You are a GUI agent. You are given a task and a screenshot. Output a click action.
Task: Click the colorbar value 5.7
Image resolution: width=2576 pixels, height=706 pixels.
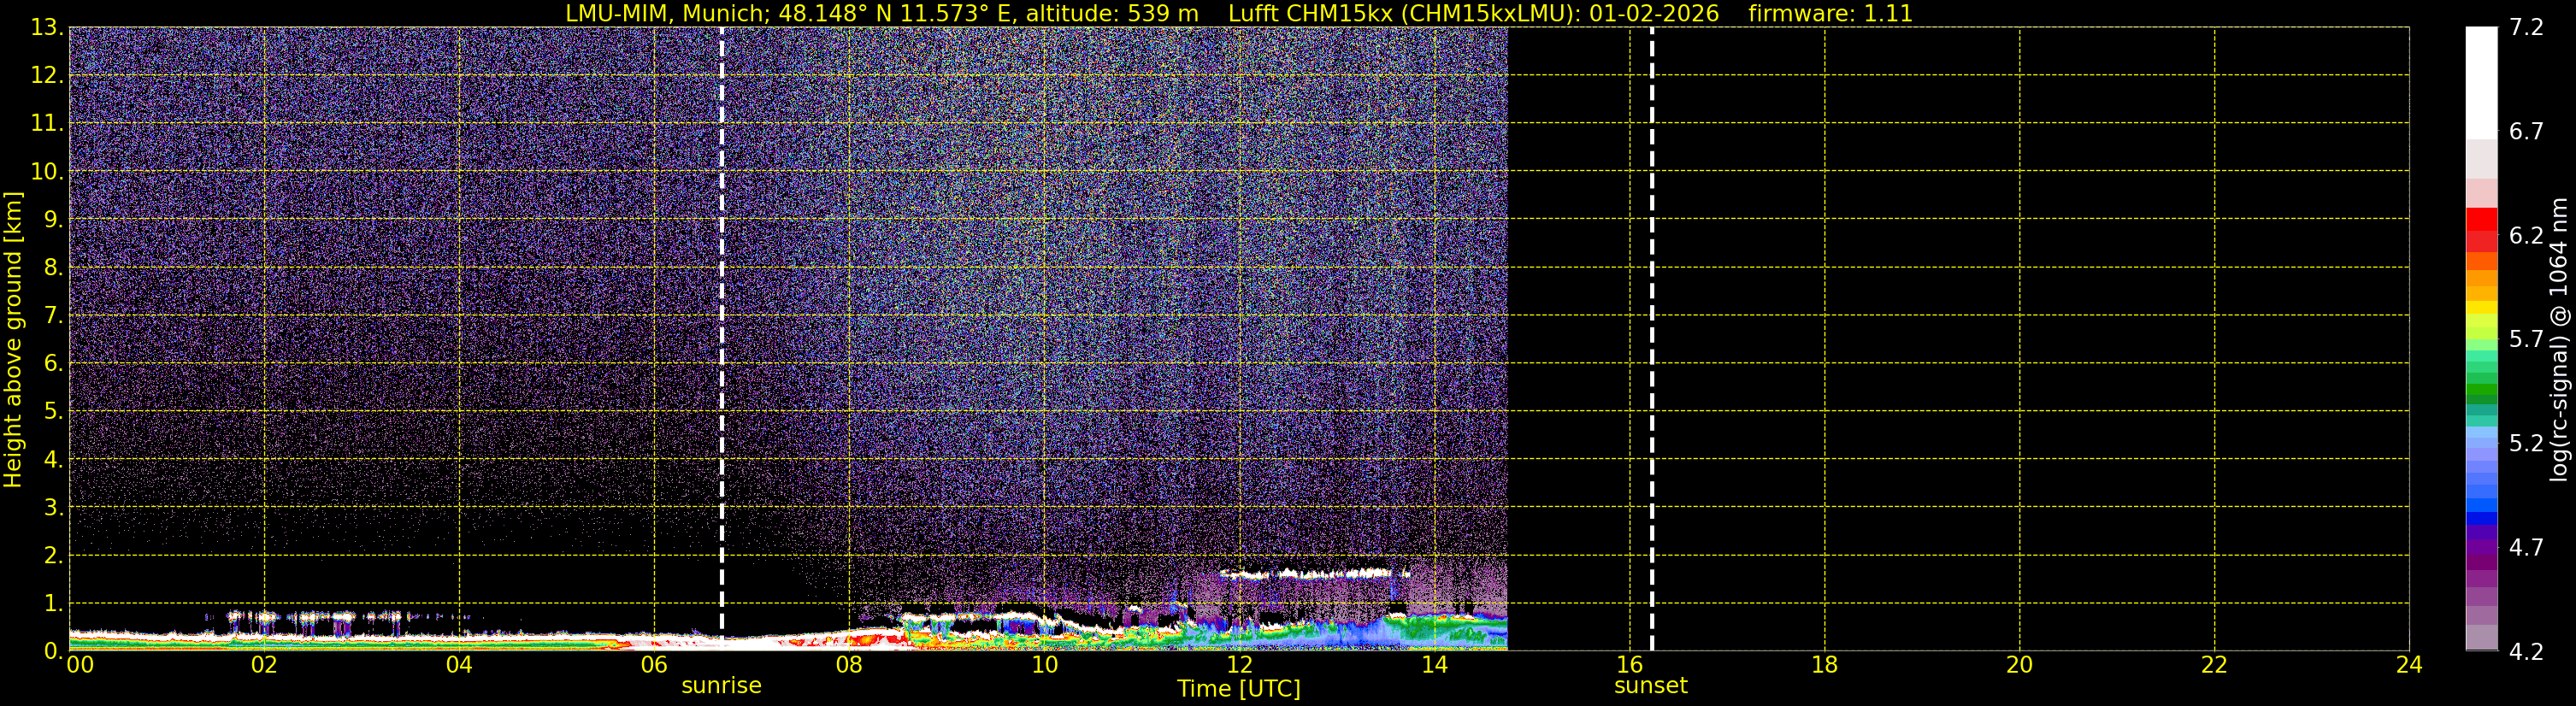(2526, 340)
